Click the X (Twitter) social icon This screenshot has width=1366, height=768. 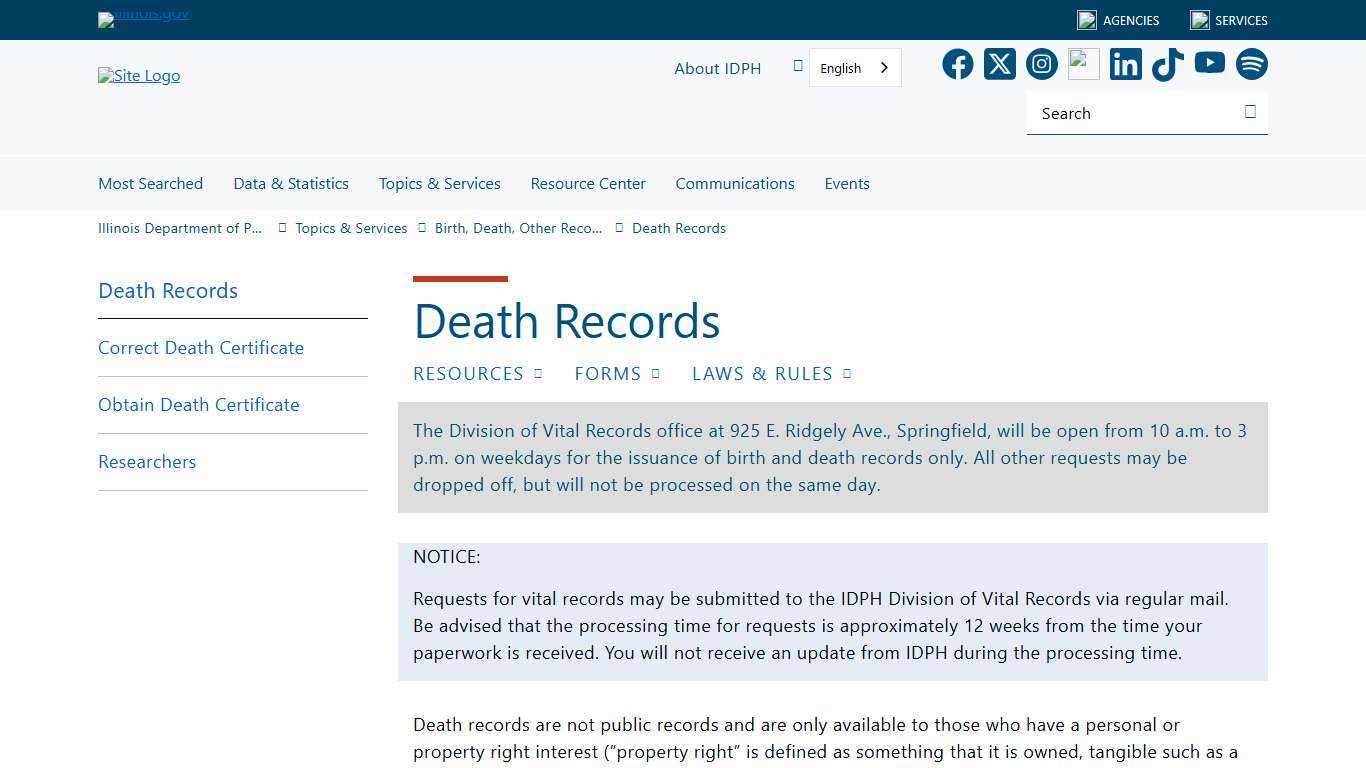999,64
